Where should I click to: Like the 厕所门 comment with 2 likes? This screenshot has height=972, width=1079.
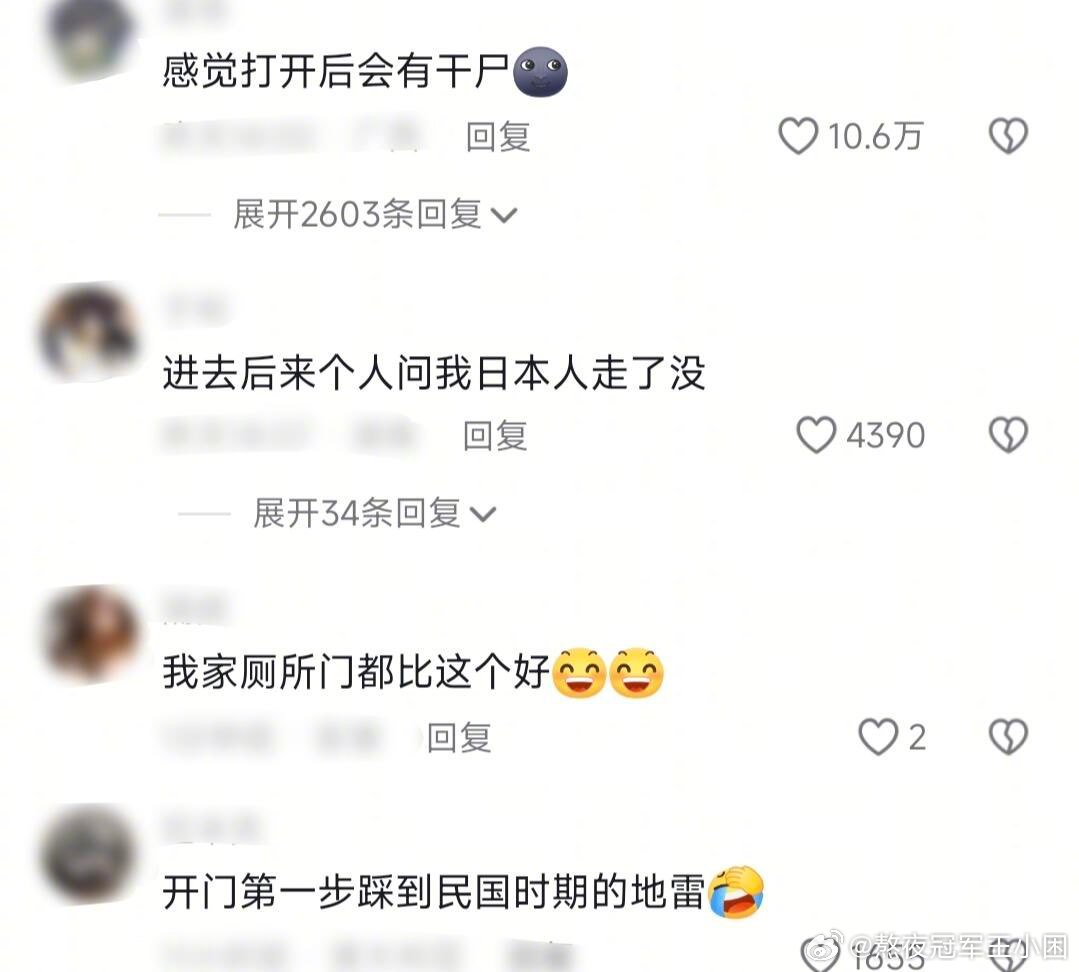[878, 737]
